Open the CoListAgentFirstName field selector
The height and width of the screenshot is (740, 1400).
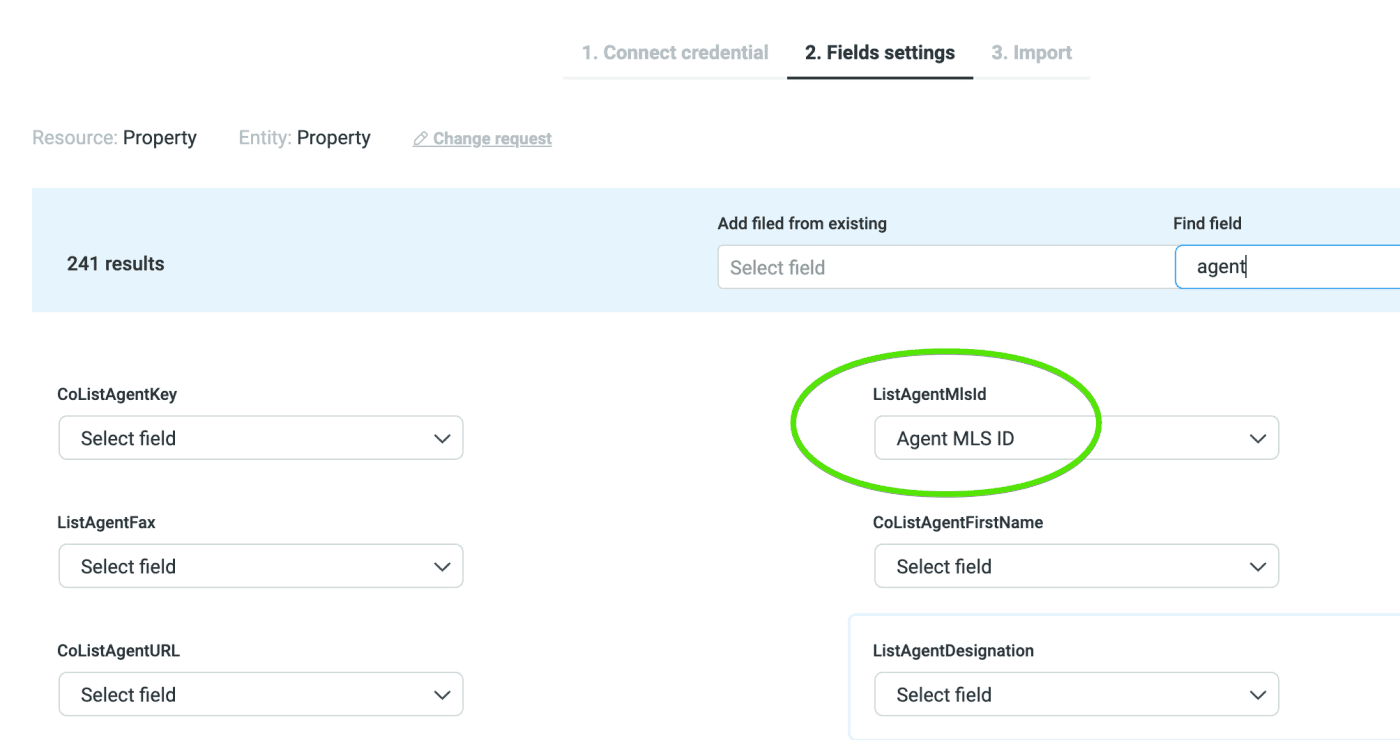click(x=1076, y=565)
